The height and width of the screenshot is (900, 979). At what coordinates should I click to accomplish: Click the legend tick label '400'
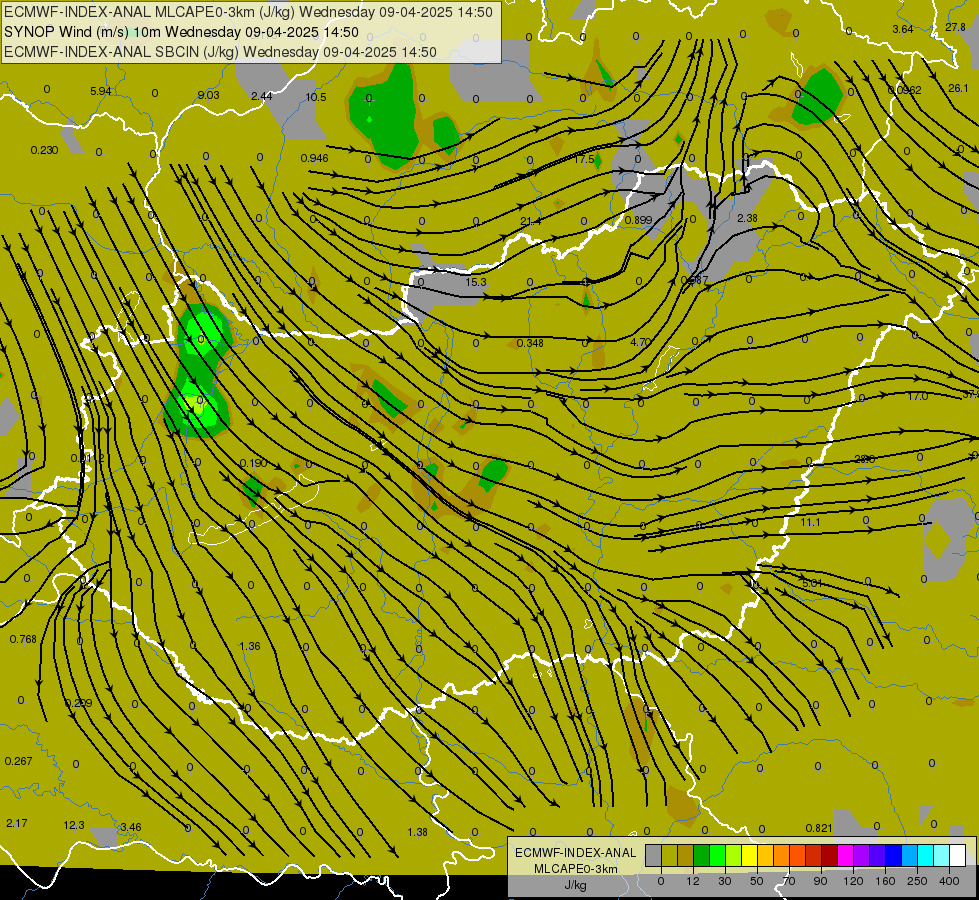coord(949,881)
